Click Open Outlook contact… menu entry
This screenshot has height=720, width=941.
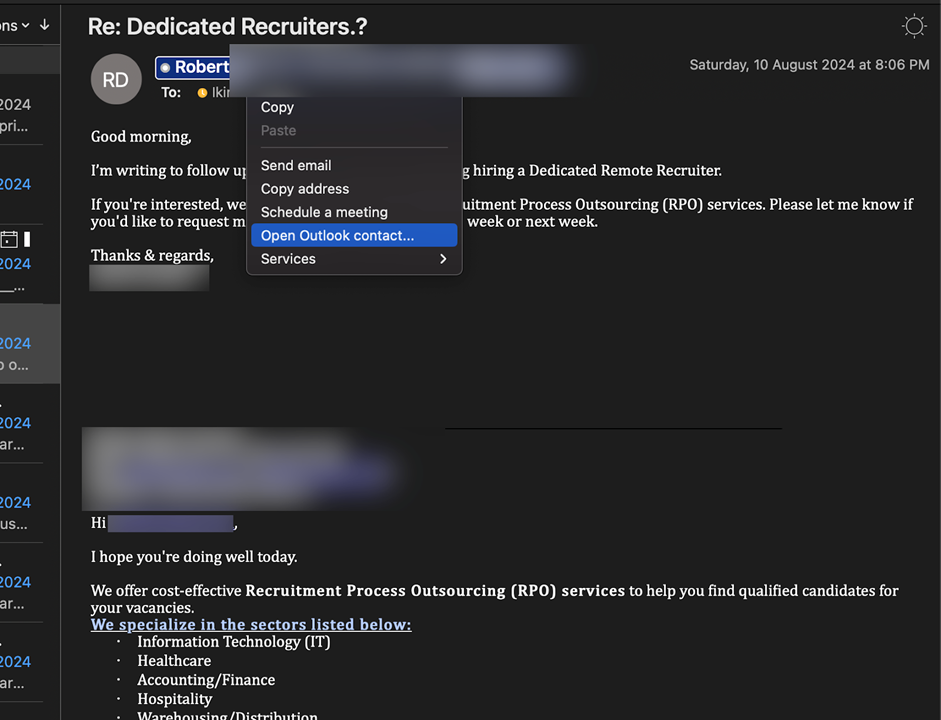pos(354,235)
